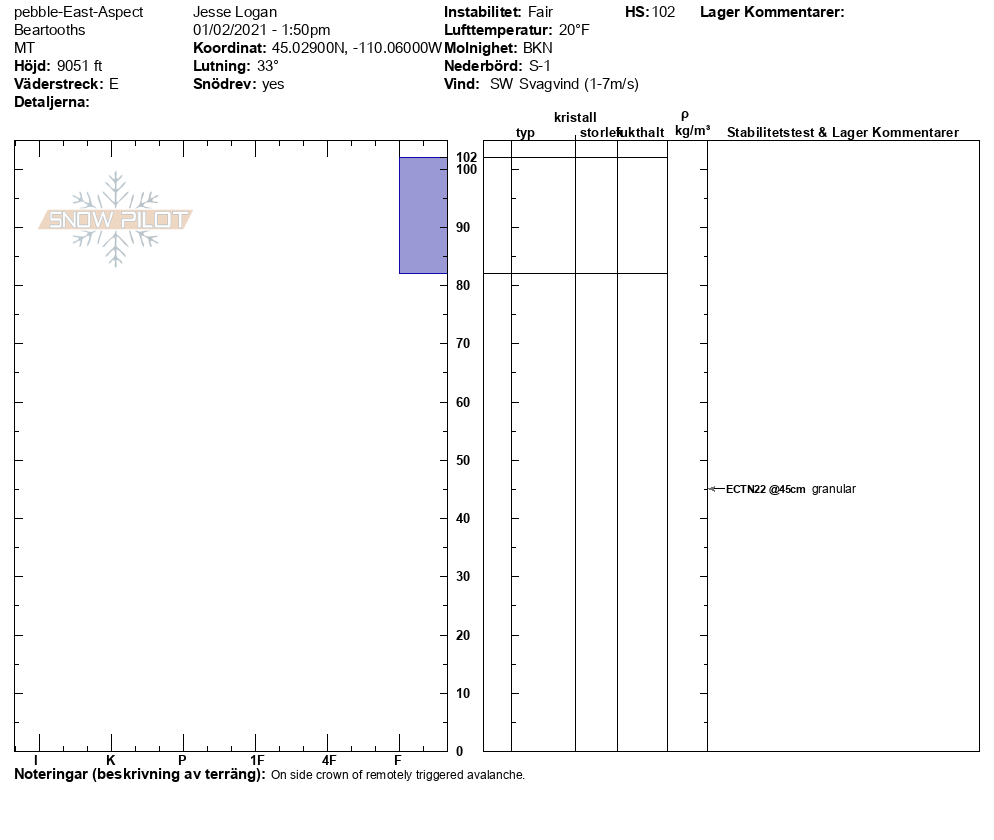Click 'Stabilitetstest & Lager Kommentarer' header
The height and width of the screenshot is (840, 994).
(842, 133)
